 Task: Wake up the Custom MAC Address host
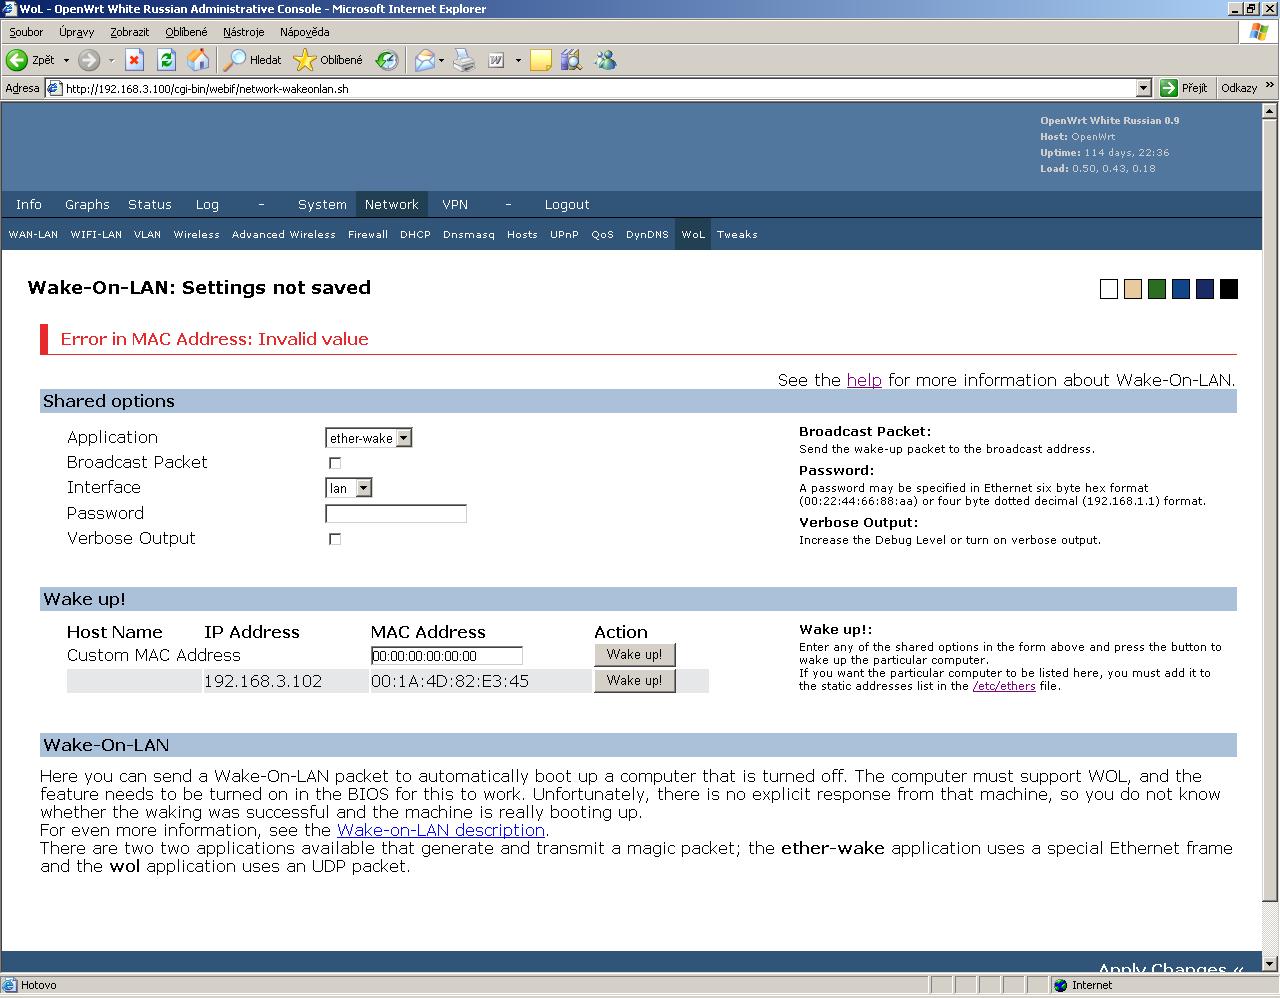[x=635, y=655]
